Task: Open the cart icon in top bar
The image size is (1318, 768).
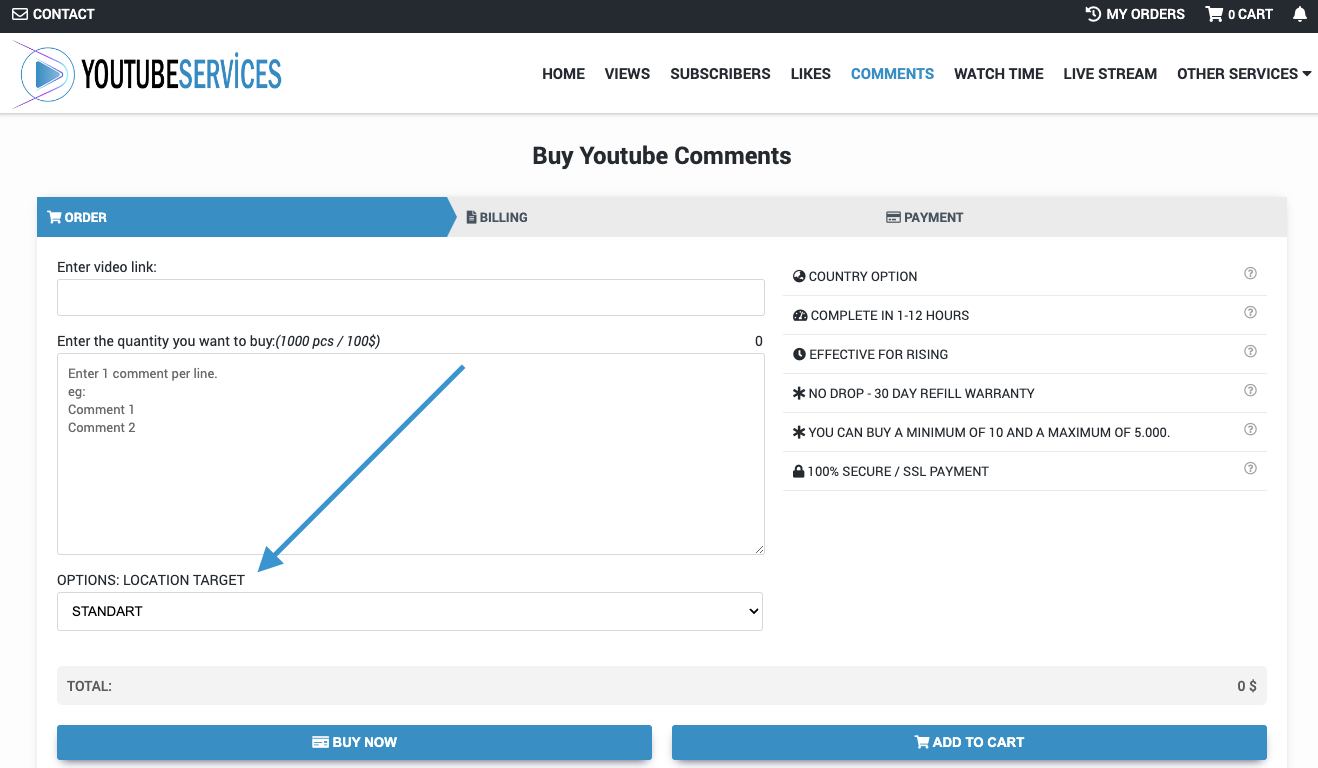Action: (x=1214, y=14)
